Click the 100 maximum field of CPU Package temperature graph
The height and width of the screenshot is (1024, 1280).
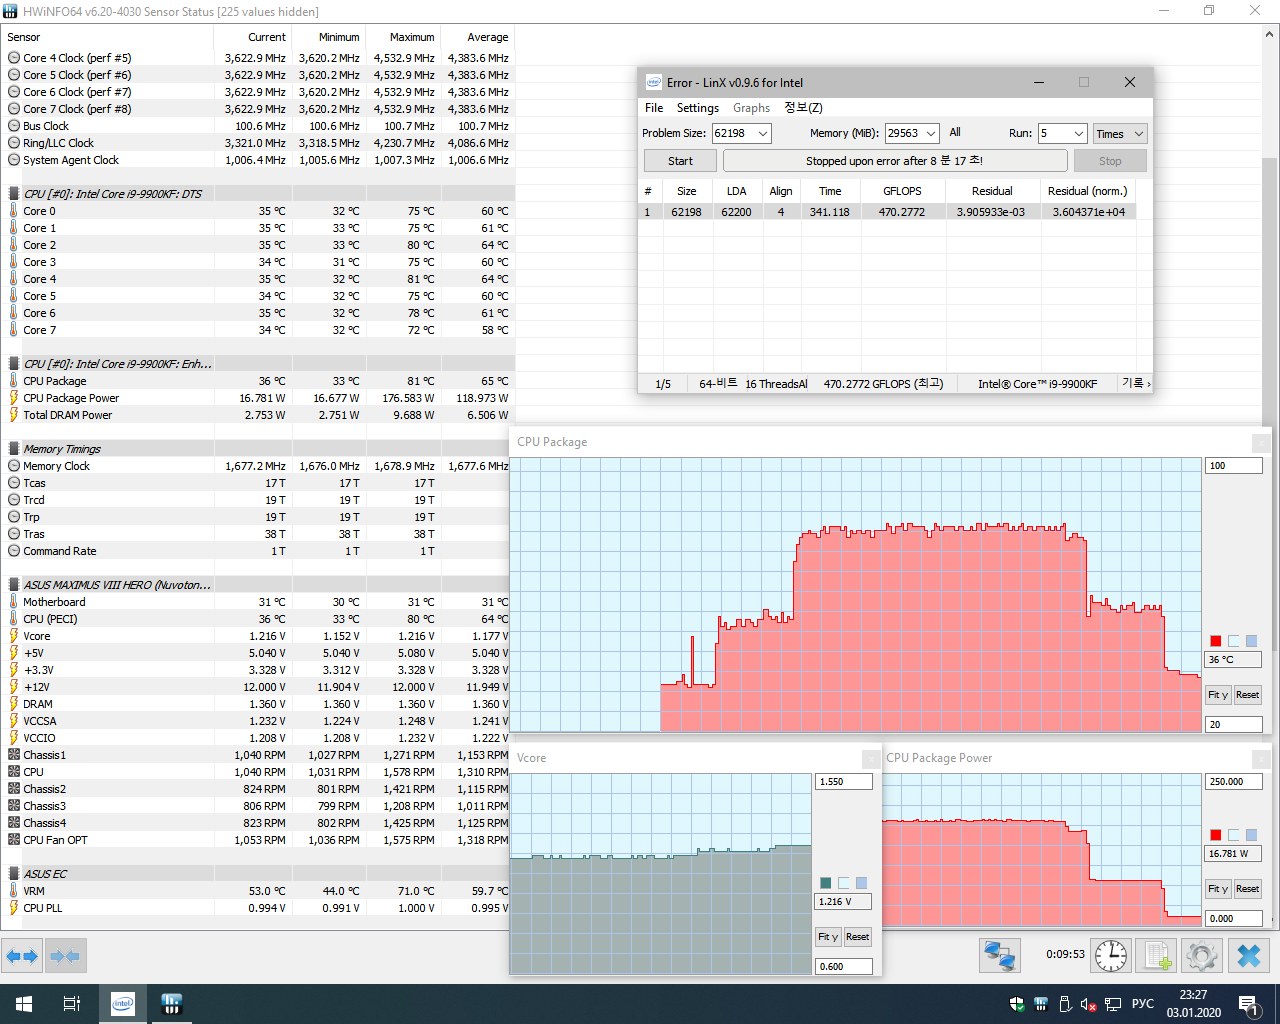point(1234,466)
